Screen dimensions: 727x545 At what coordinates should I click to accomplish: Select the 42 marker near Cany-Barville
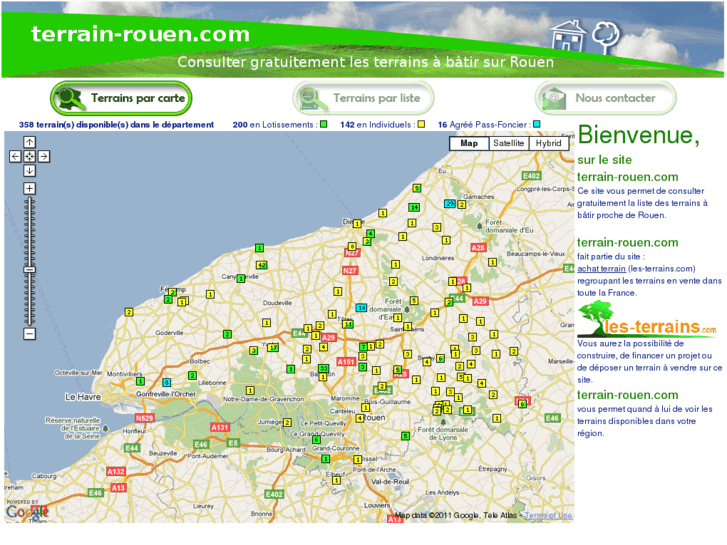point(261,265)
